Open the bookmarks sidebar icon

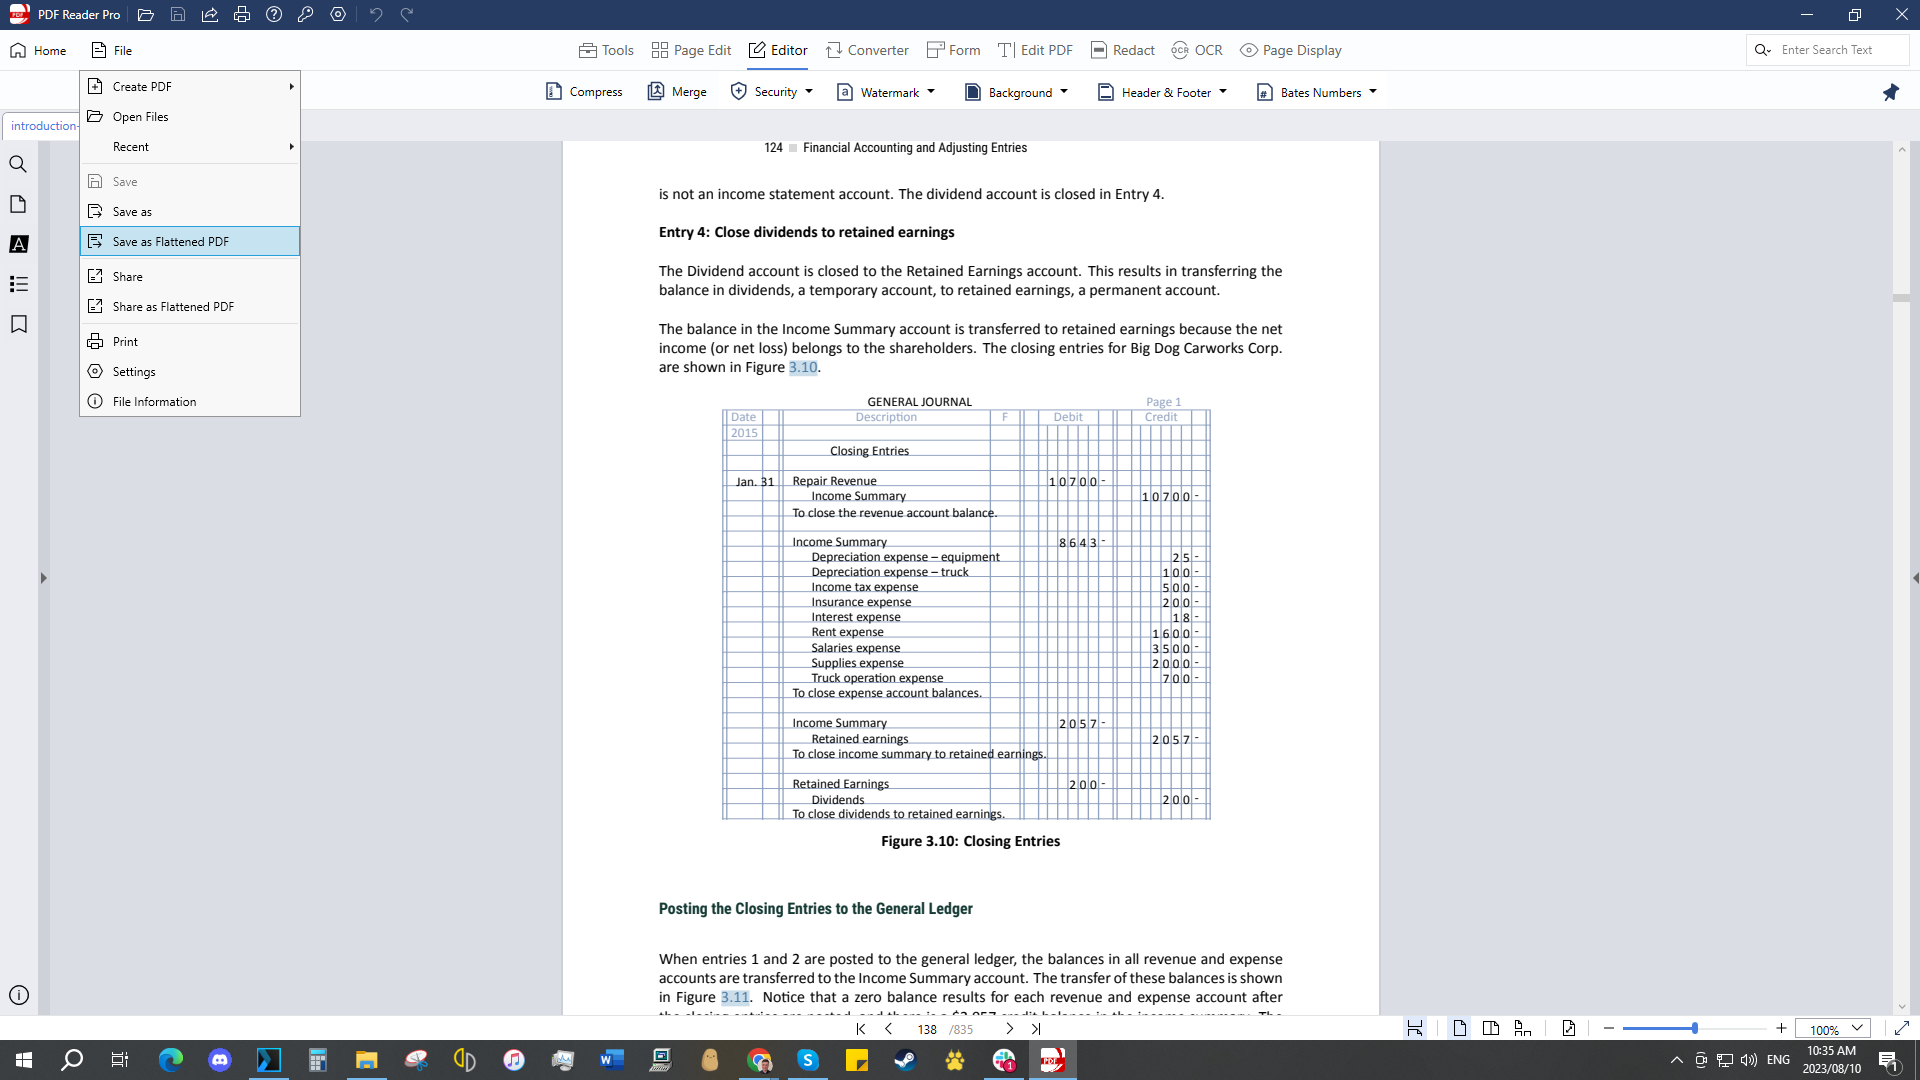pyautogui.click(x=18, y=324)
